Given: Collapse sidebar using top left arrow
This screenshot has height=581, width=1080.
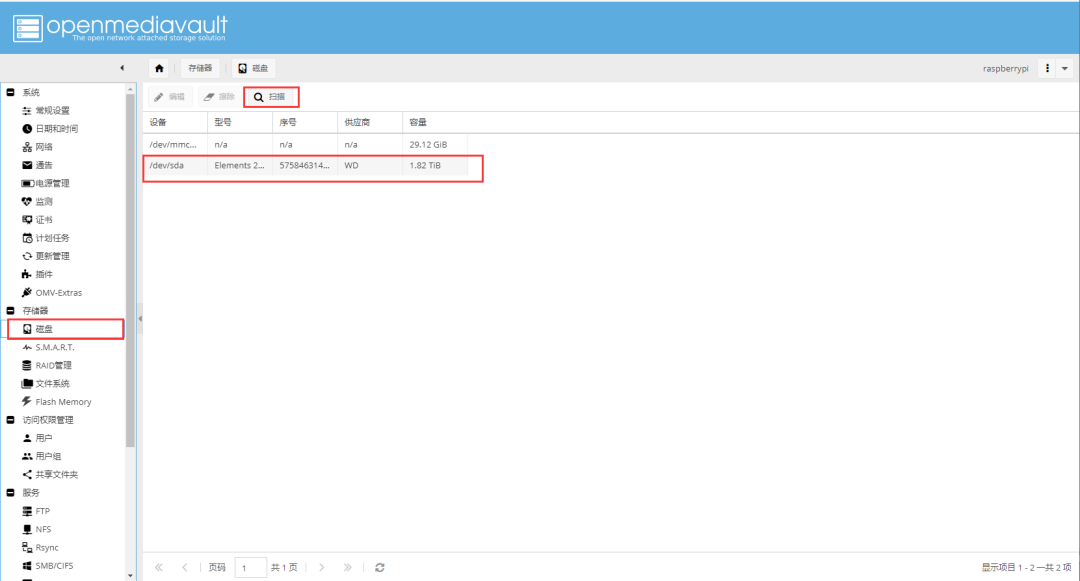Looking at the screenshot, I should [x=122, y=67].
